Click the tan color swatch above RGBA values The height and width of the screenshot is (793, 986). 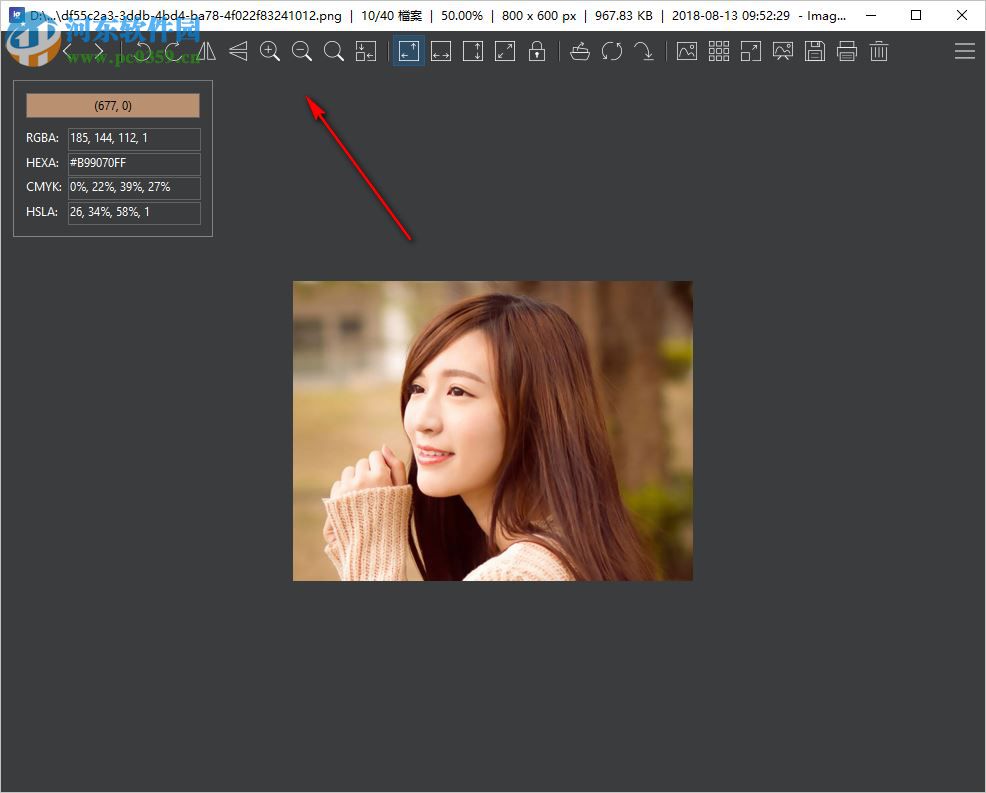point(112,105)
